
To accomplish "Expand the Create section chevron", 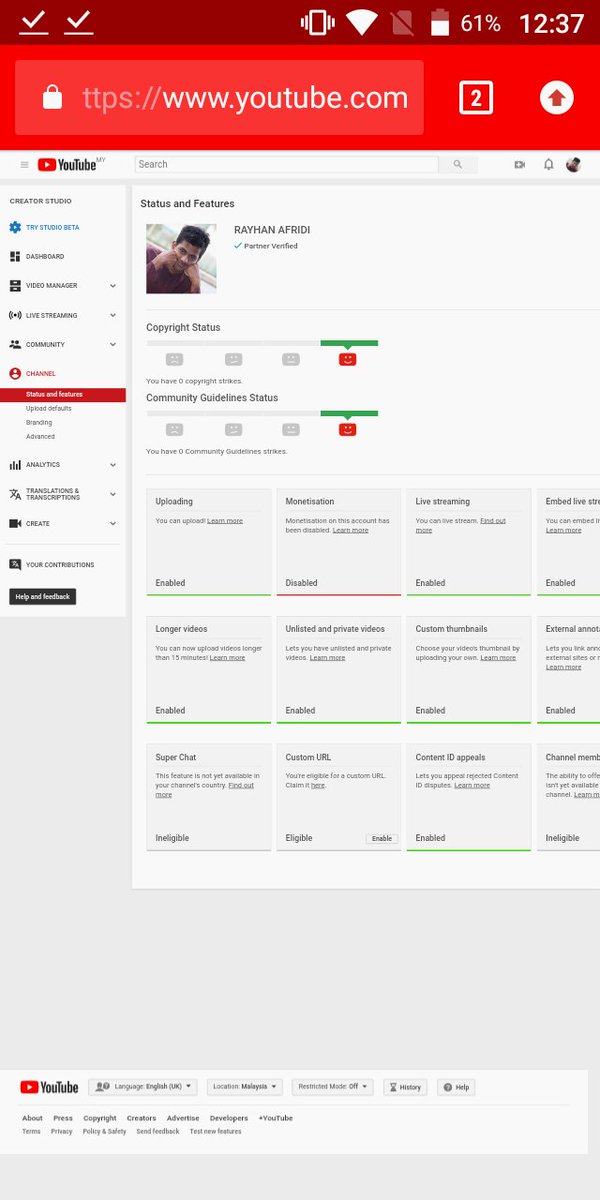I will point(113,523).
